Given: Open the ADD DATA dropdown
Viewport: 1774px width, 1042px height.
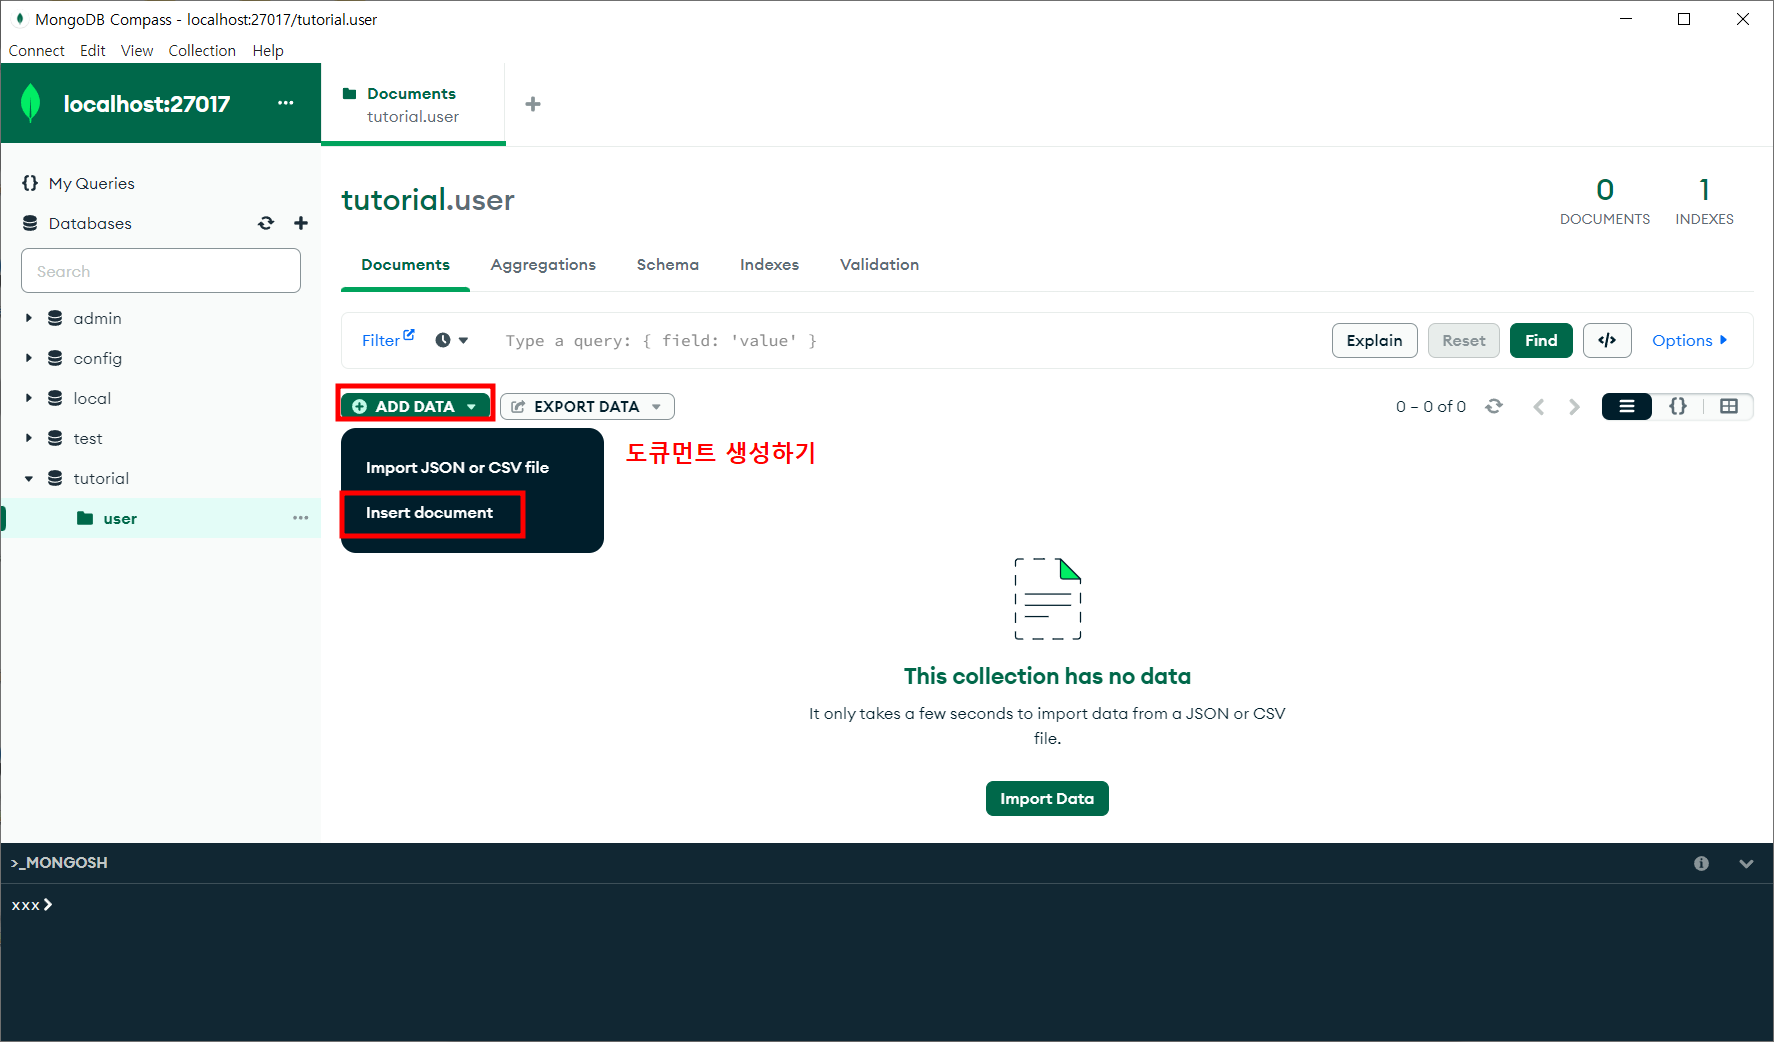Looking at the screenshot, I should pyautogui.click(x=415, y=406).
